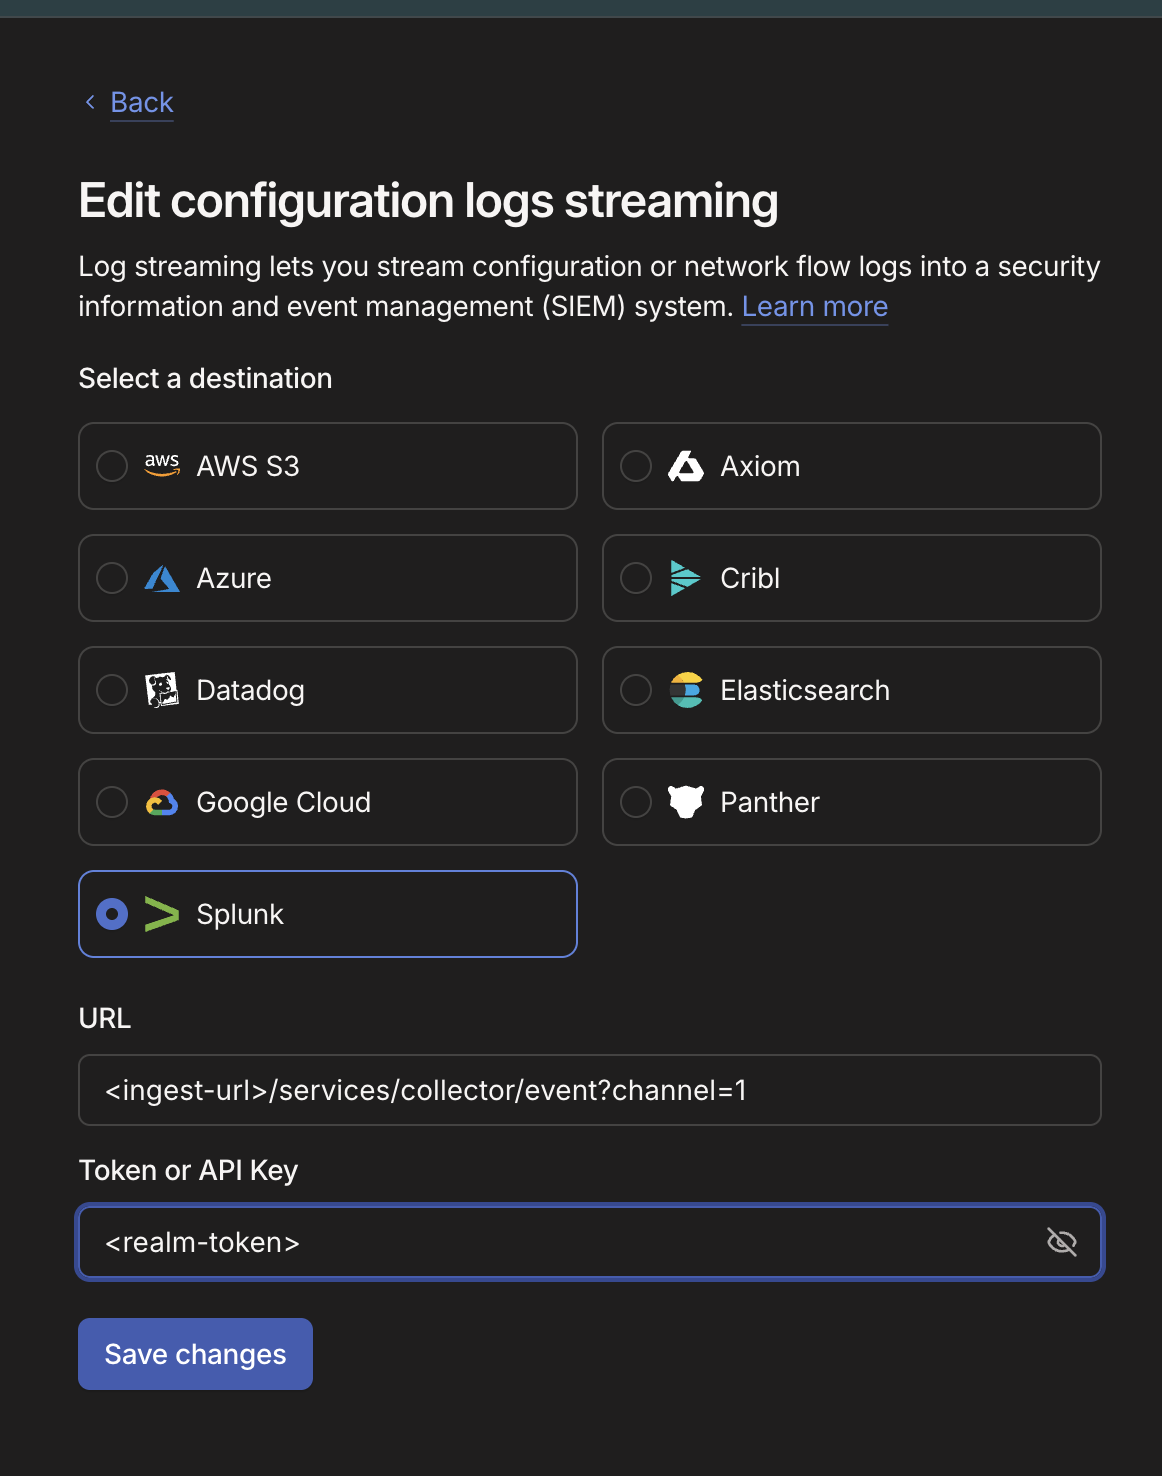
Task: Select the AWS S3 radio button
Action: [112, 466]
